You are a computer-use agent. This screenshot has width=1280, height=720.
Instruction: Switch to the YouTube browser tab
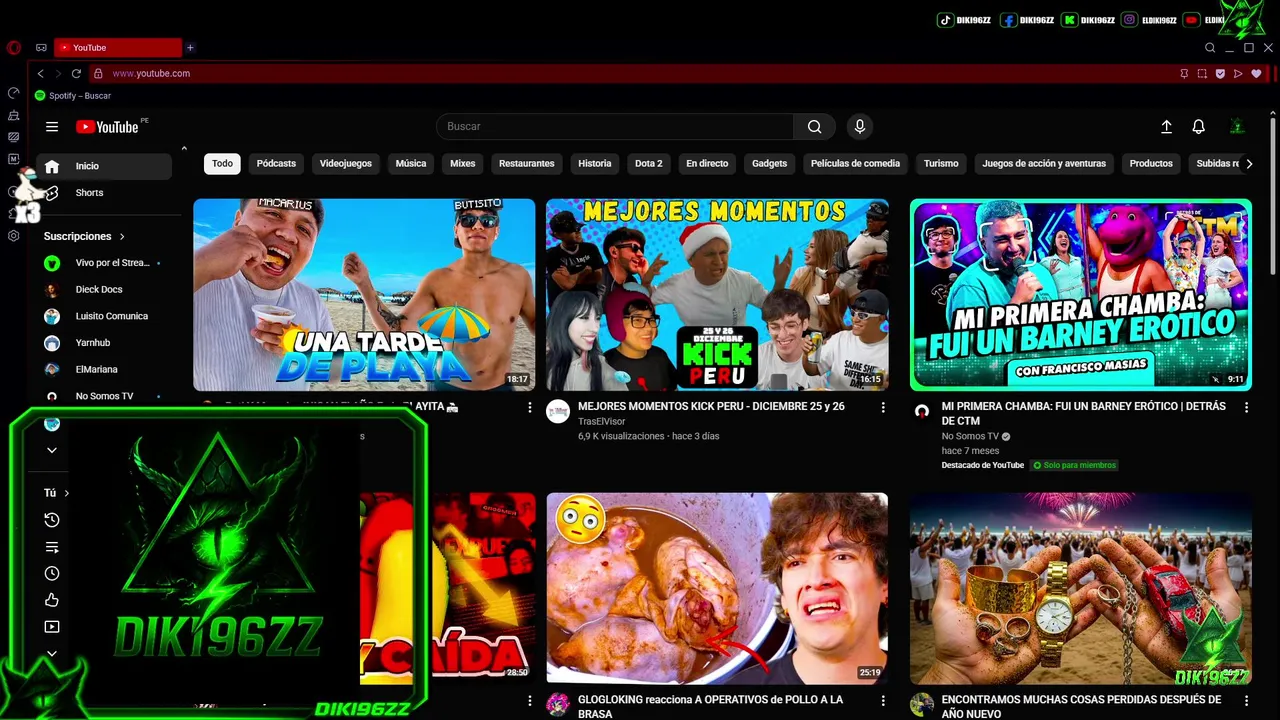coord(118,47)
